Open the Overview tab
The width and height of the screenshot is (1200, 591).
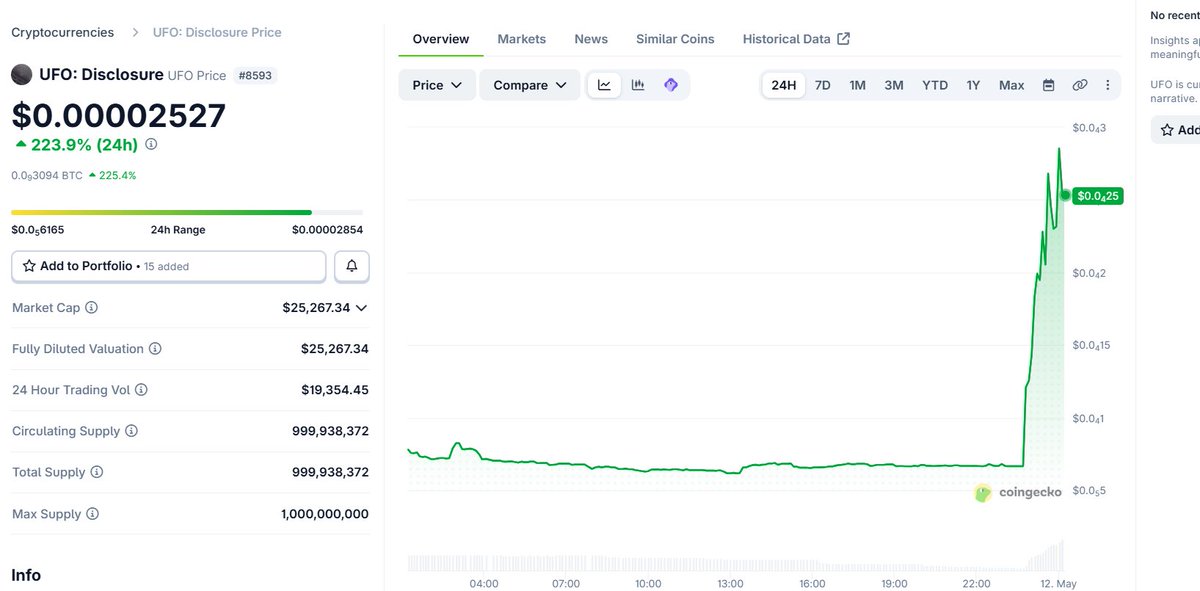(x=441, y=39)
